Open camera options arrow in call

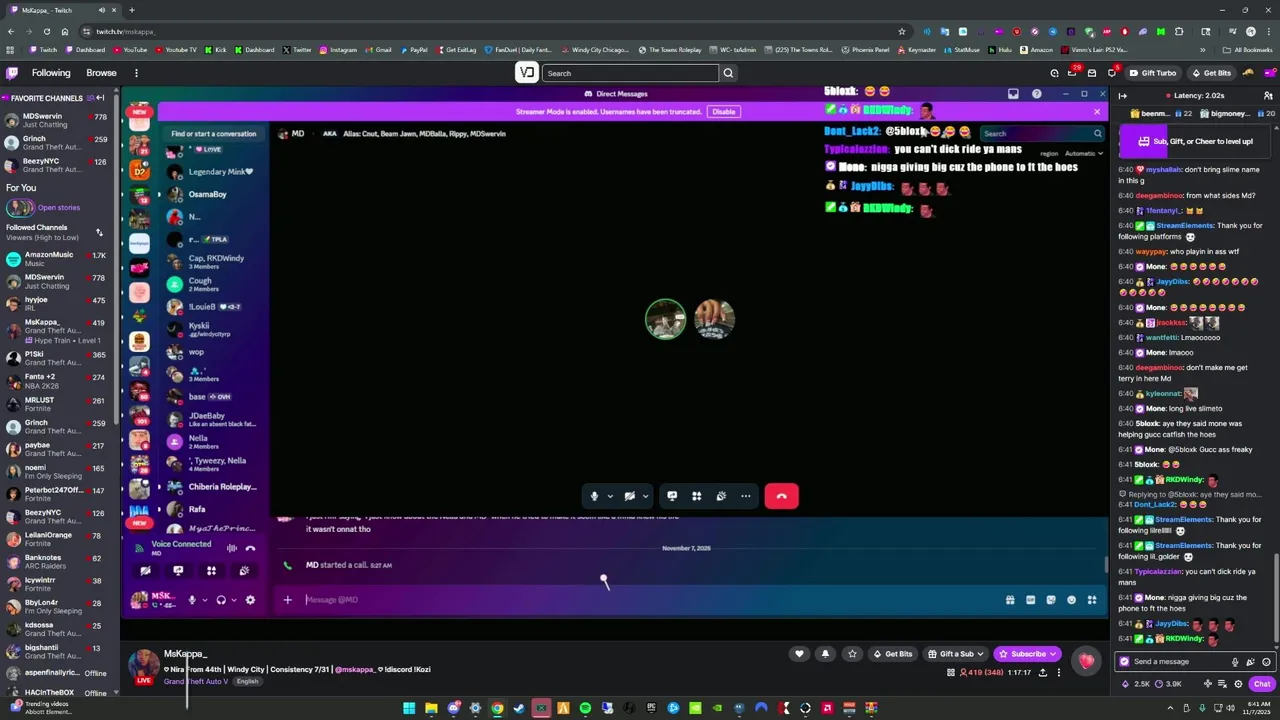645,496
